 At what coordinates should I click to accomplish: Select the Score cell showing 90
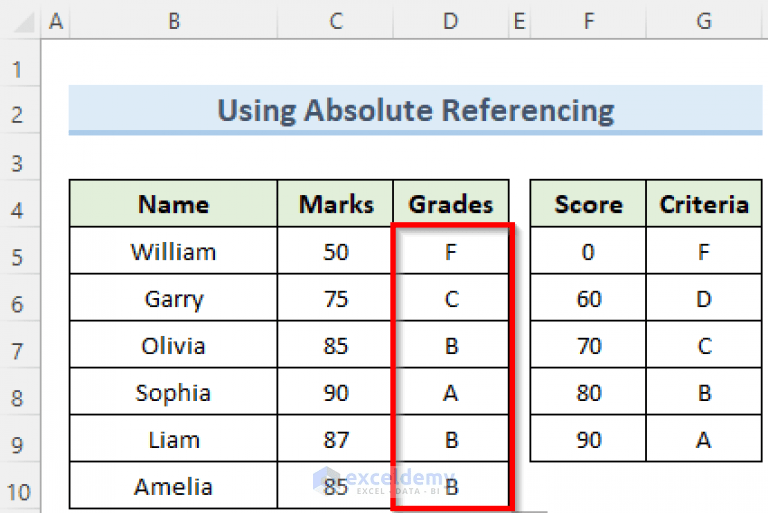click(x=588, y=439)
